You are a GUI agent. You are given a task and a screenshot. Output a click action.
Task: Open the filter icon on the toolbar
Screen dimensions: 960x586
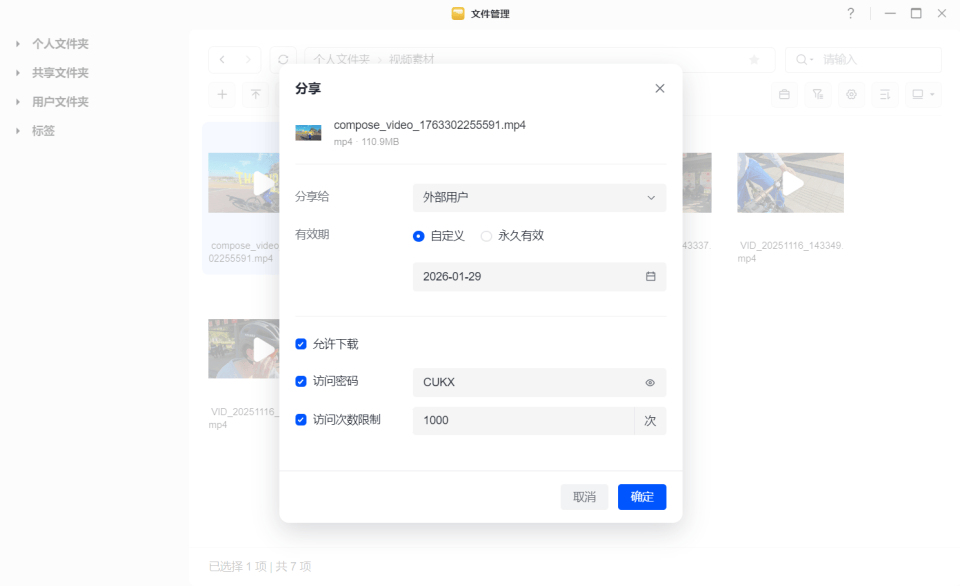(x=818, y=94)
